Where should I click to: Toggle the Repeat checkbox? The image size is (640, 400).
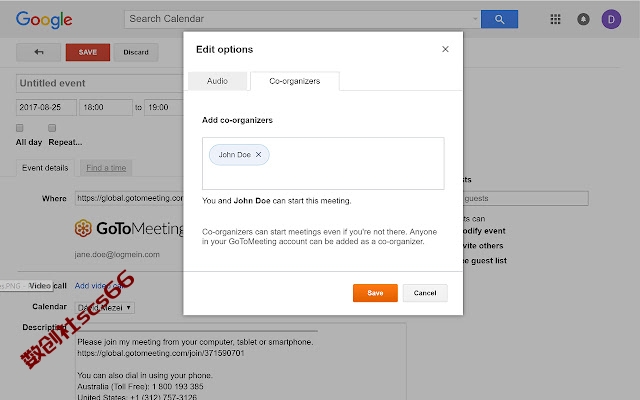[x=52, y=128]
